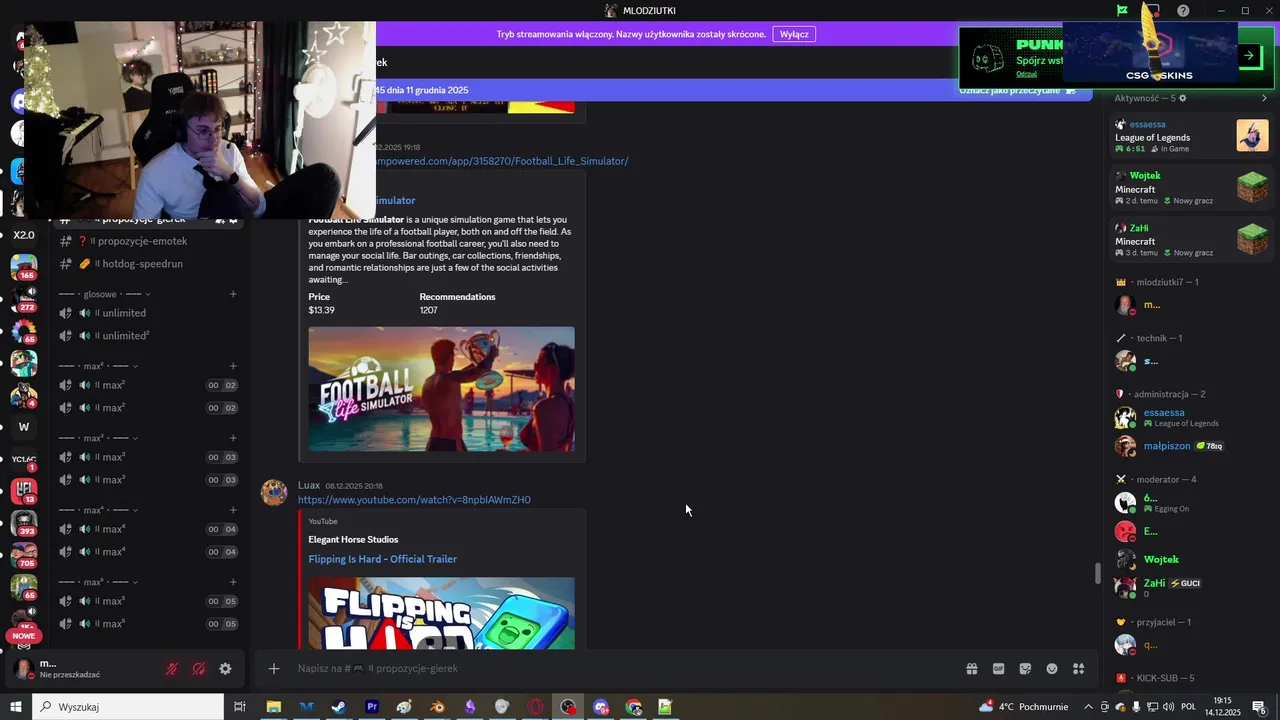
Task: Expand Aktywność panel with right chevron
Action: coord(1264,98)
